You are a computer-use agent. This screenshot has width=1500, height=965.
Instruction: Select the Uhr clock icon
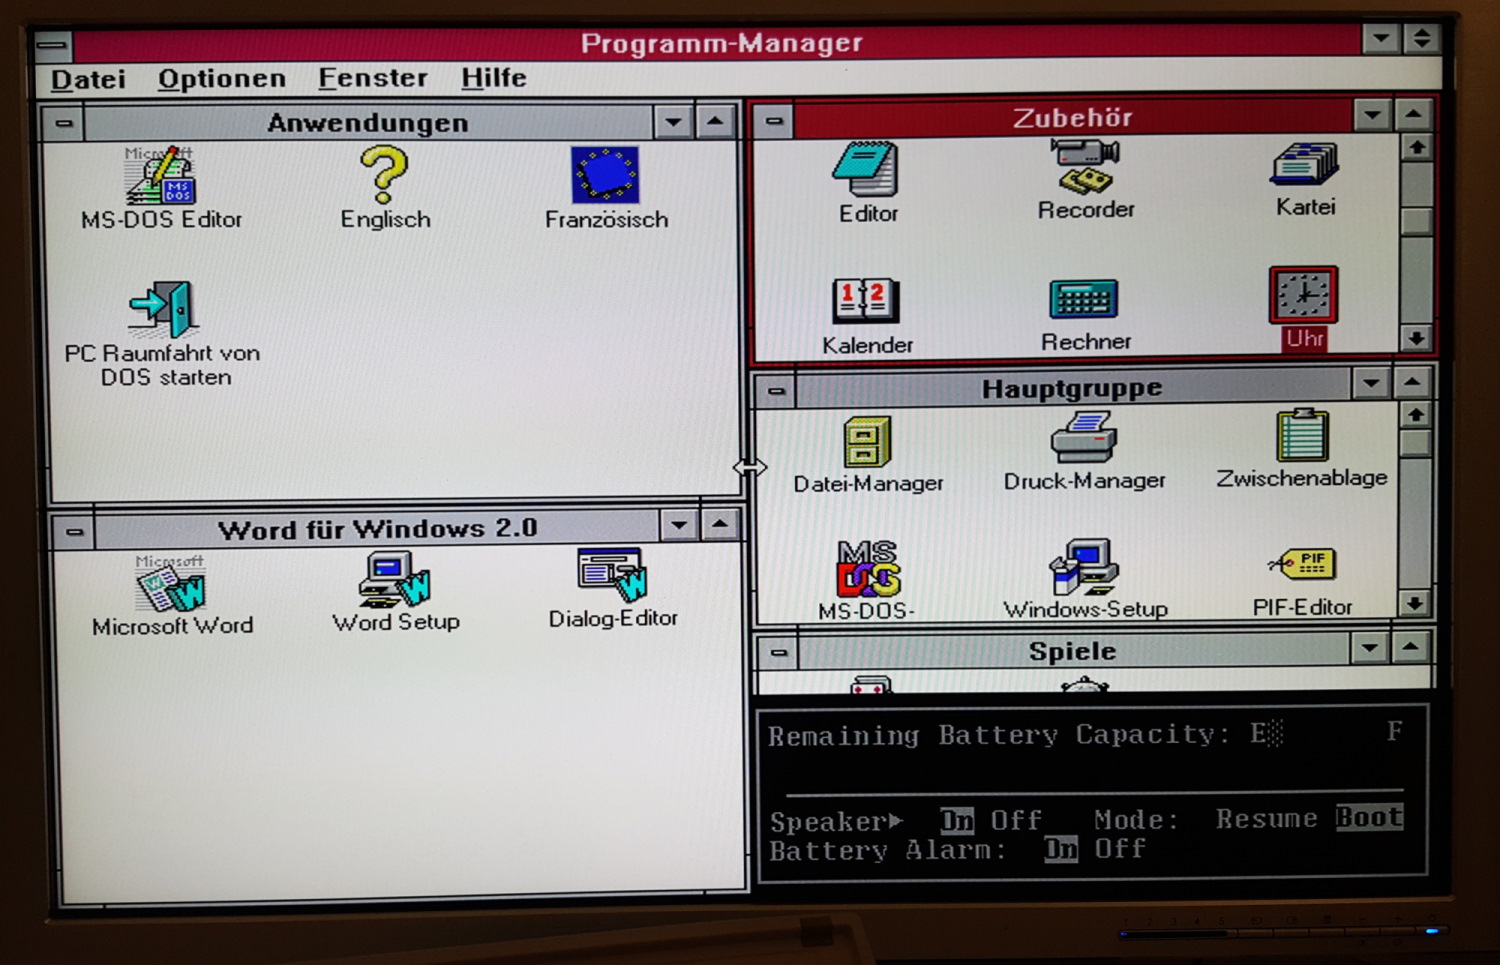click(x=1304, y=295)
